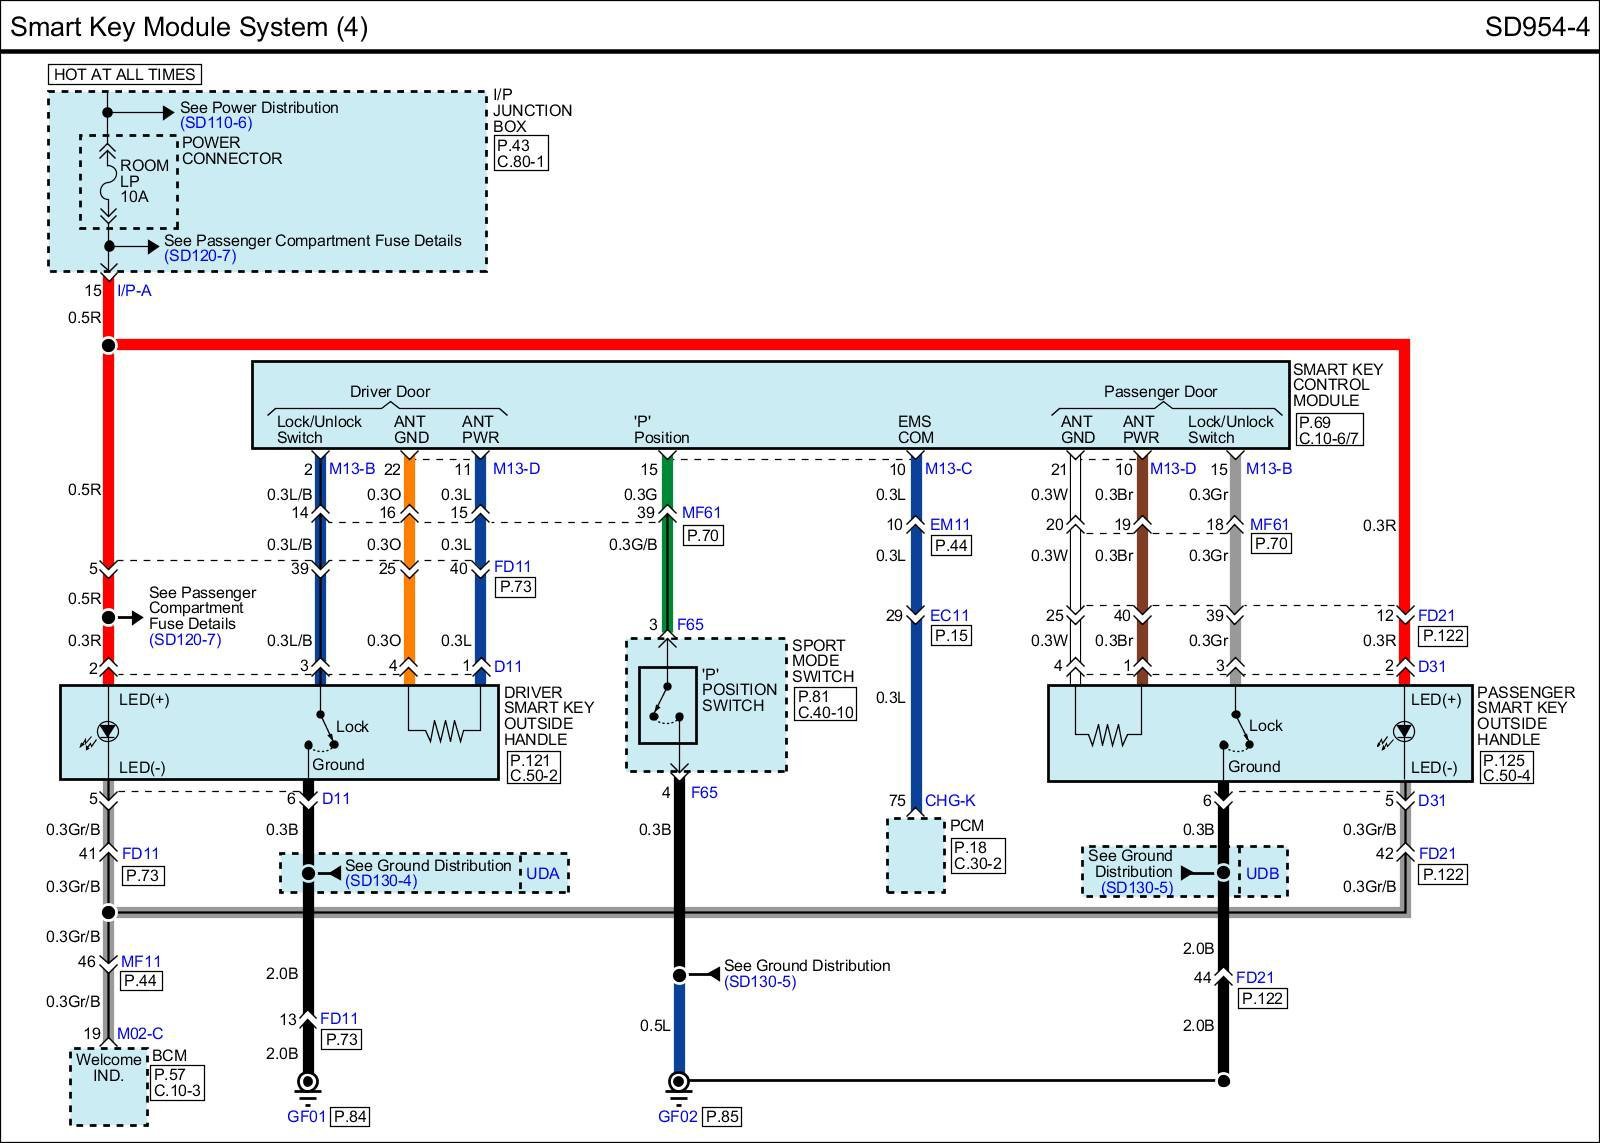Screen dimensions: 1600x1143
Task: Select the driver handle LED symbol
Action: pyautogui.click(x=108, y=732)
